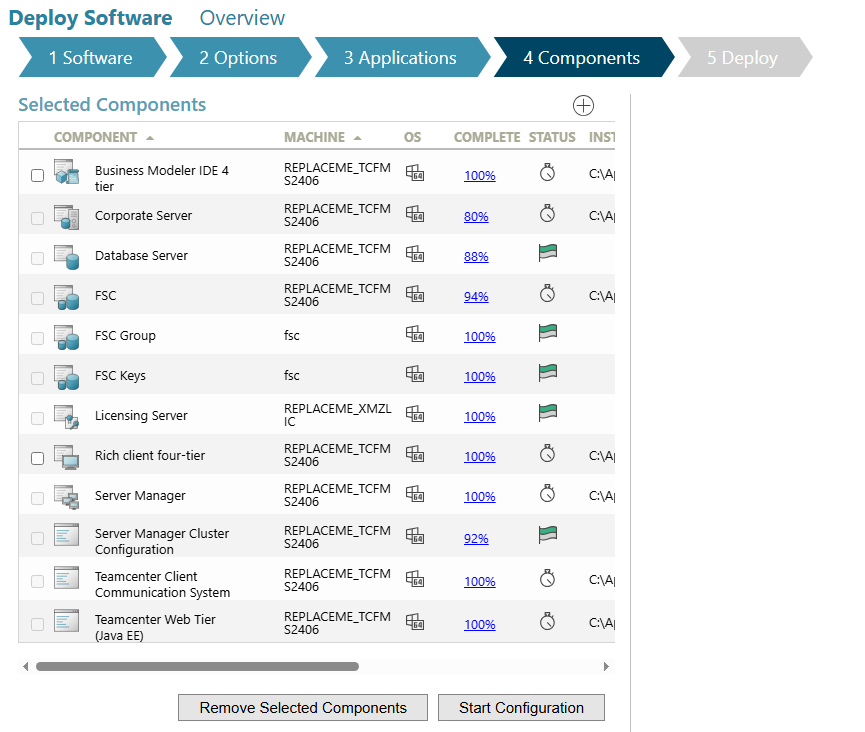This screenshot has width=865, height=732.
Task: Click the scrollbar left arrow
Action: click(x=25, y=666)
